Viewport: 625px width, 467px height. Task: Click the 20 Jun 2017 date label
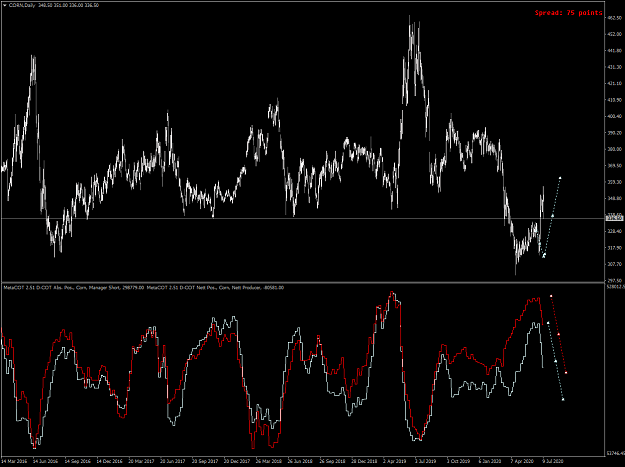(x=173, y=461)
